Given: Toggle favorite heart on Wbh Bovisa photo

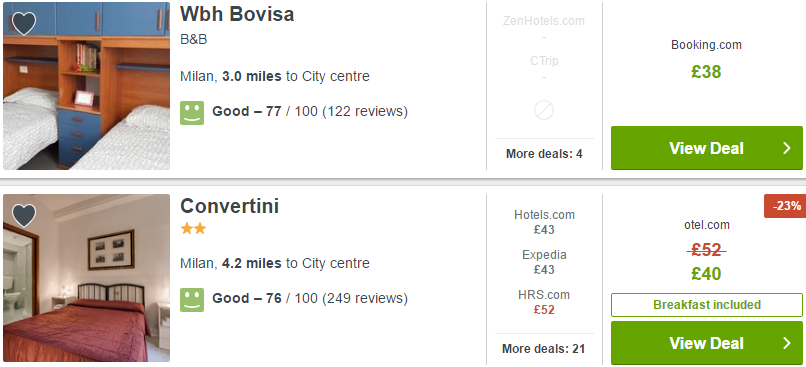Looking at the screenshot, I should click(x=24, y=24).
